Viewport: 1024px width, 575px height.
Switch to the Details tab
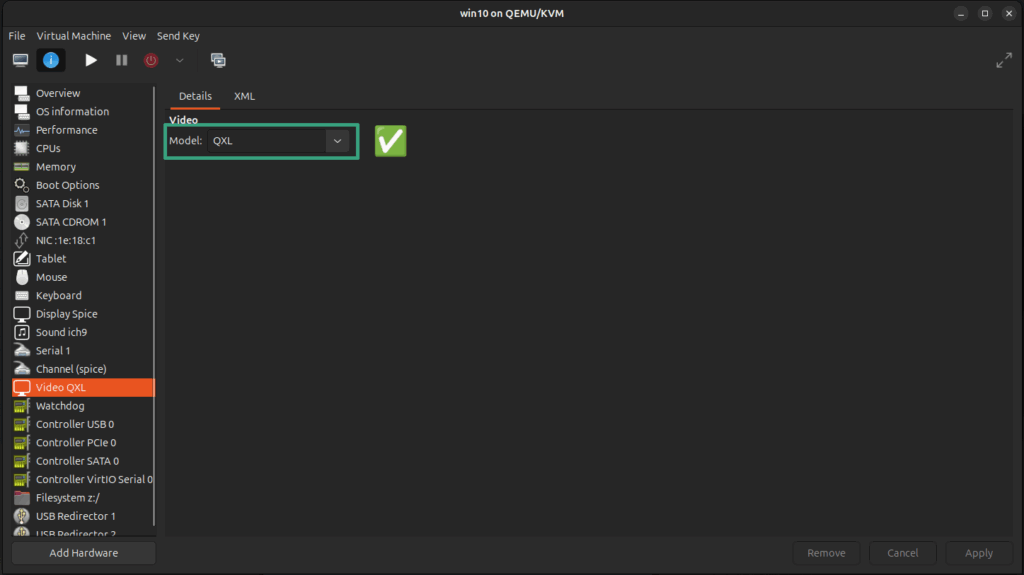(x=195, y=96)
